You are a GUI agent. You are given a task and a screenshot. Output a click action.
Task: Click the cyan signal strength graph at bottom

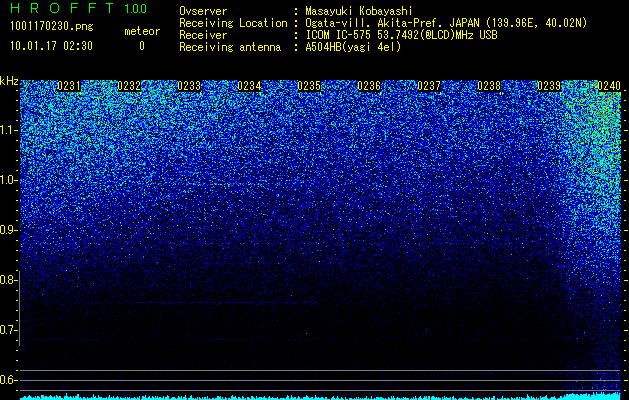pyautogui.click(x=320, y=396)
